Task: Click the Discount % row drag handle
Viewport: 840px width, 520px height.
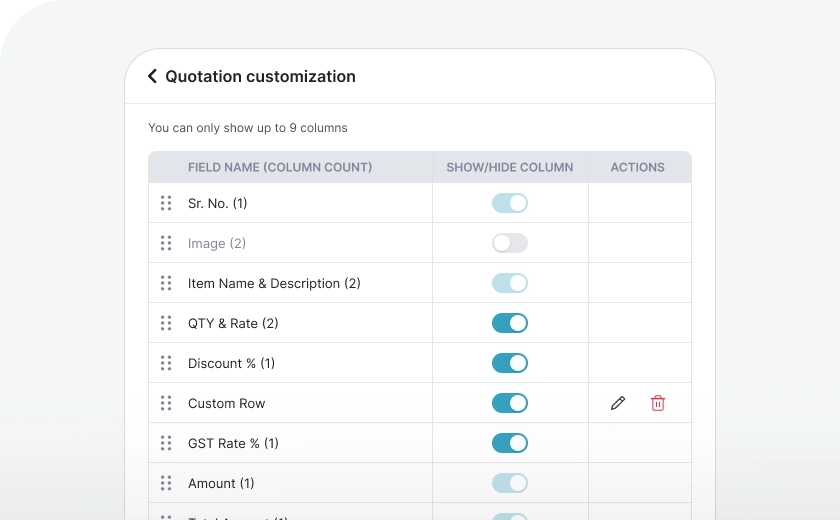Action: point(166,363)
